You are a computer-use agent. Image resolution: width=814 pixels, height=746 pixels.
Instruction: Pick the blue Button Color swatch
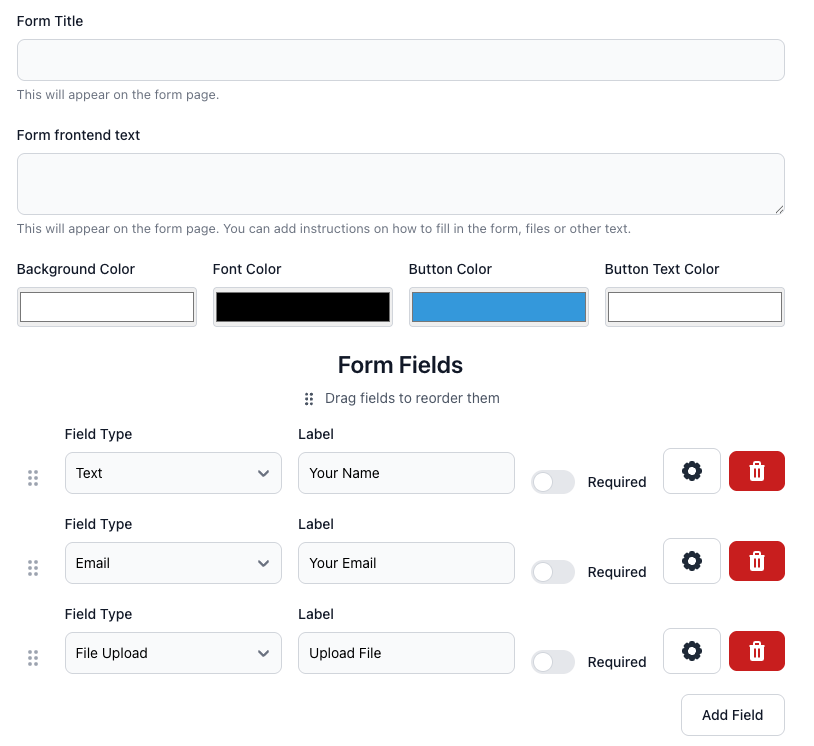[x=499, y=307]
